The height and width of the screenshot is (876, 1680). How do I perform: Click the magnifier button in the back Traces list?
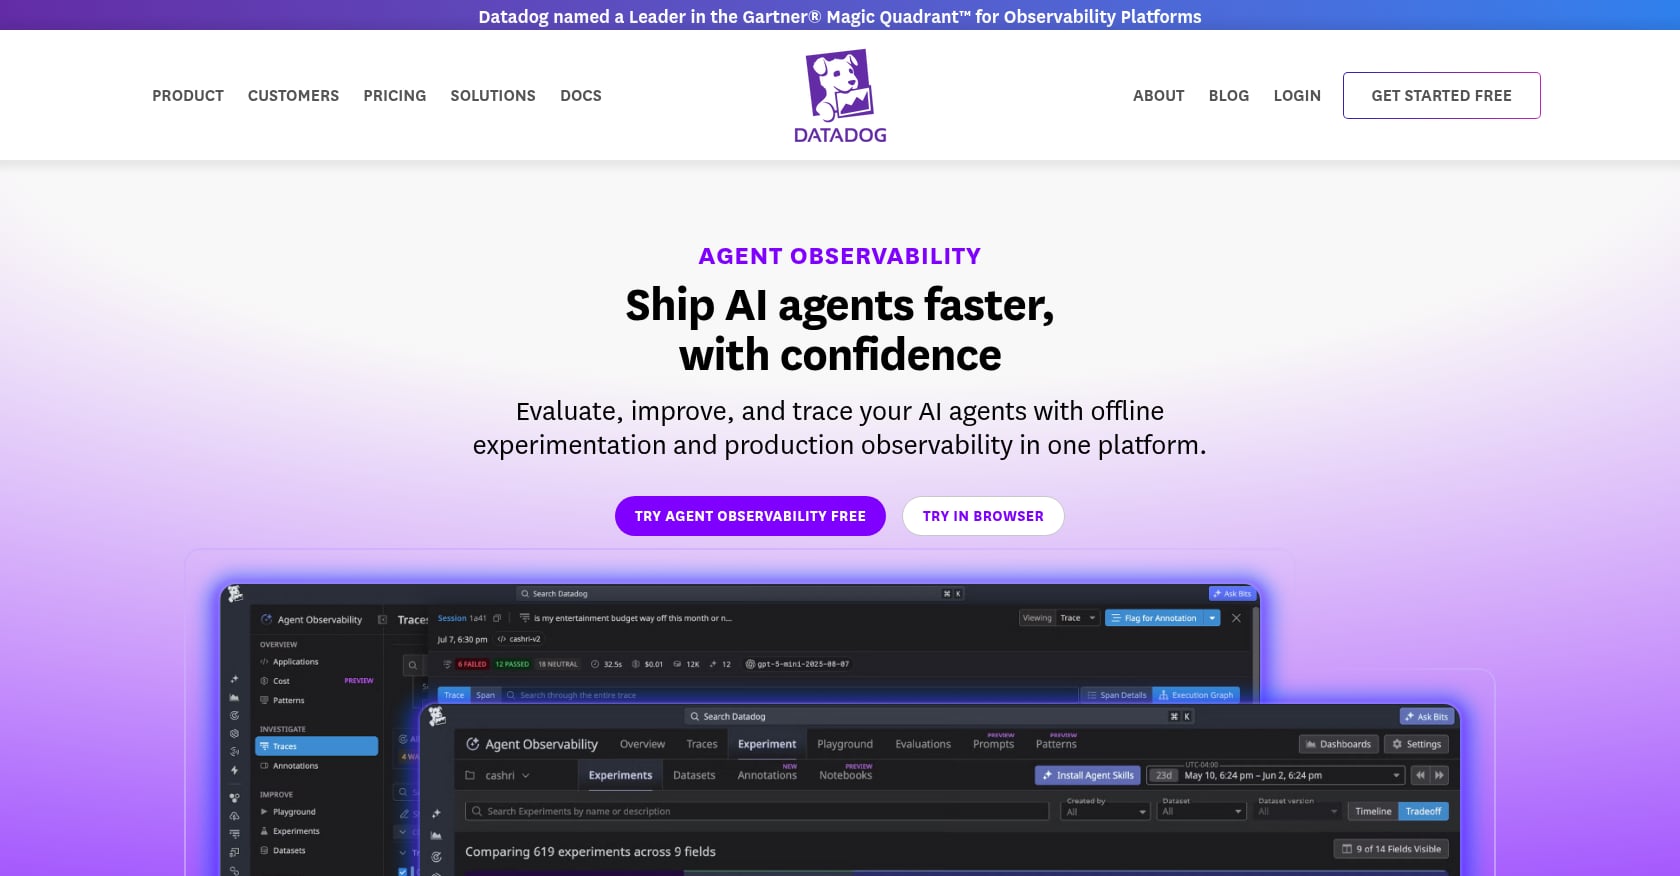(x=412, y=665)
